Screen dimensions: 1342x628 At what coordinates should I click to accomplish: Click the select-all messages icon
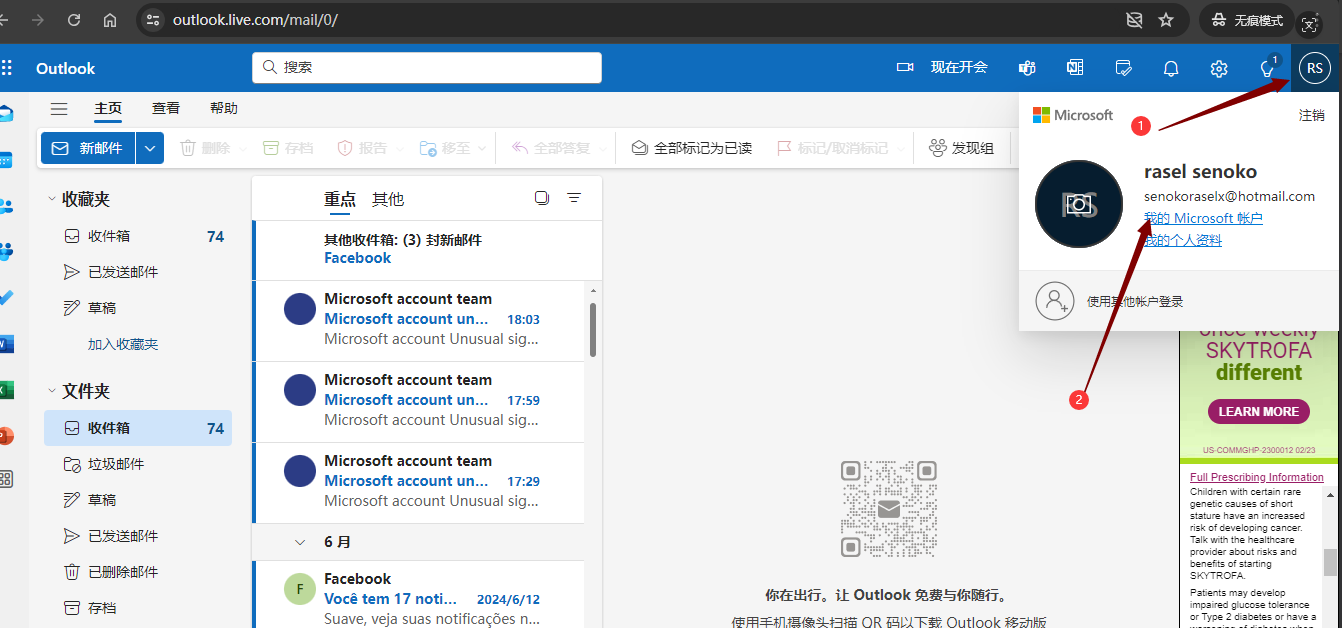click(x=542, y=198)
